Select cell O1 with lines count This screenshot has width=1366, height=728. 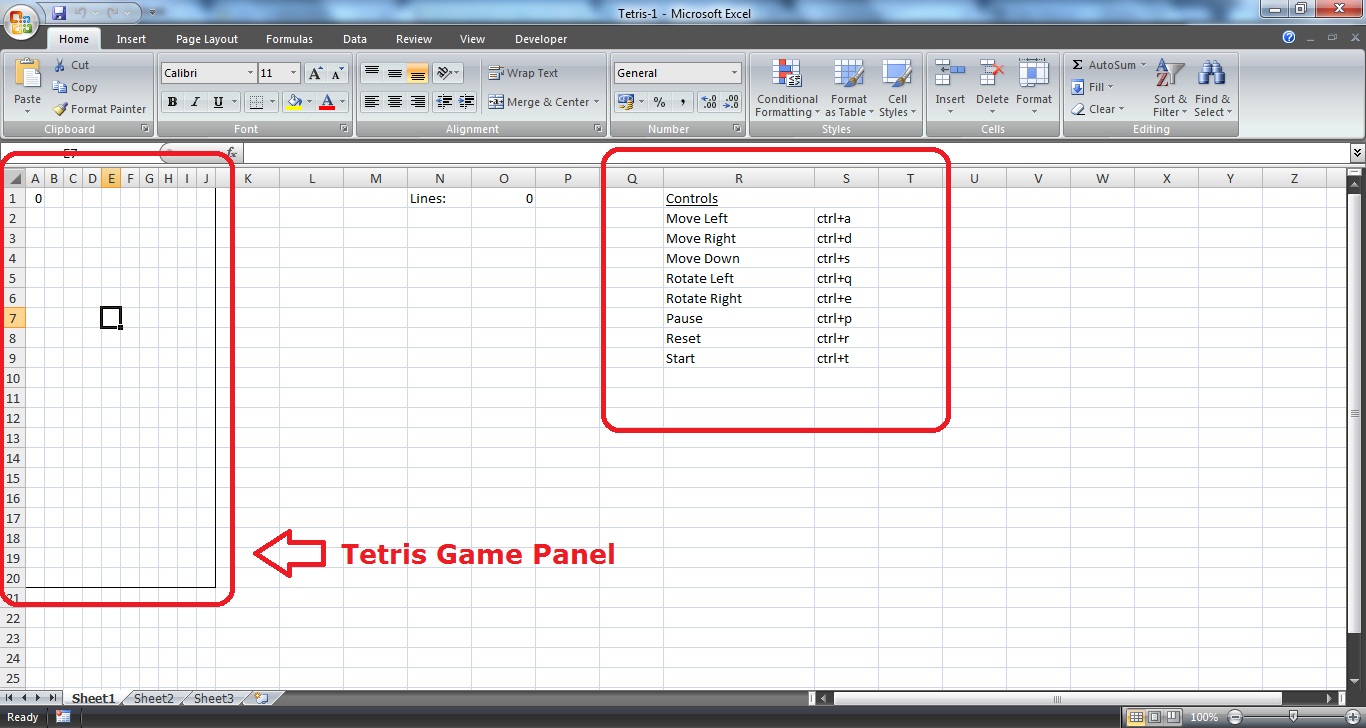503,198
